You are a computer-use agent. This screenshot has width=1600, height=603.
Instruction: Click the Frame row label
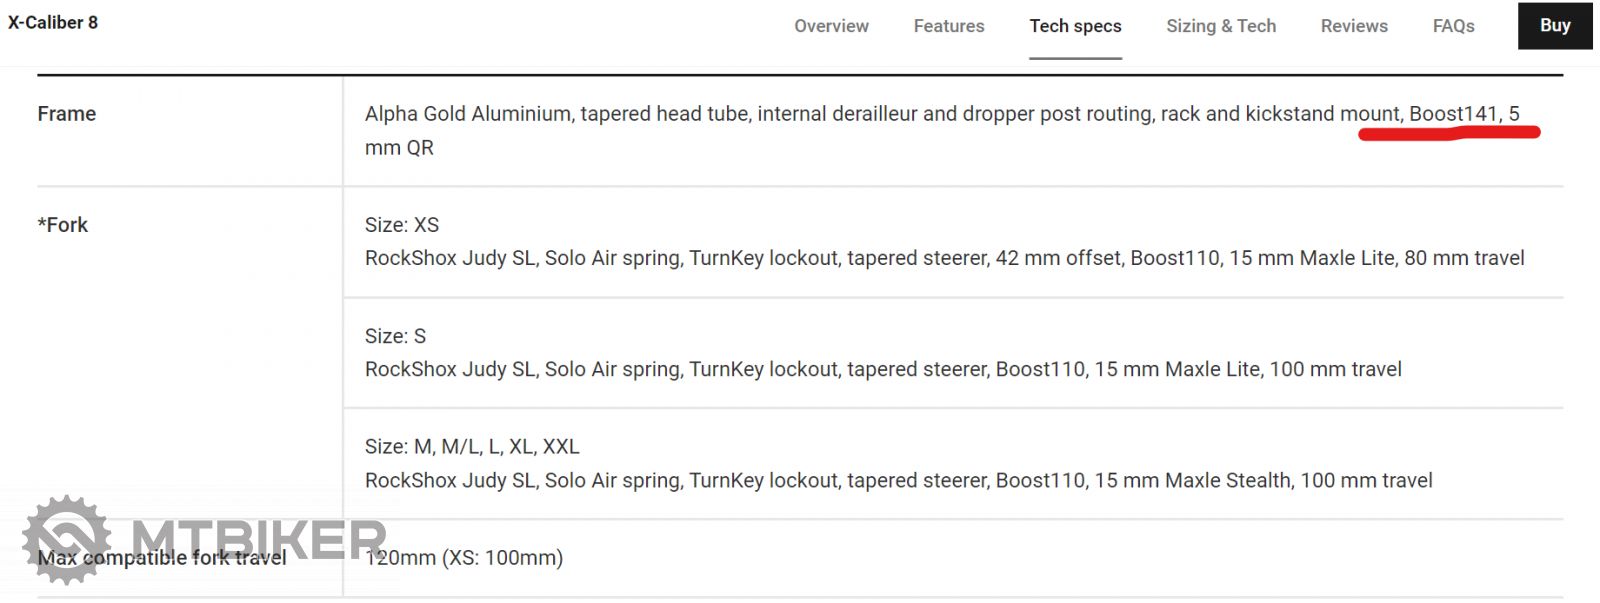(x=67, y=114)
